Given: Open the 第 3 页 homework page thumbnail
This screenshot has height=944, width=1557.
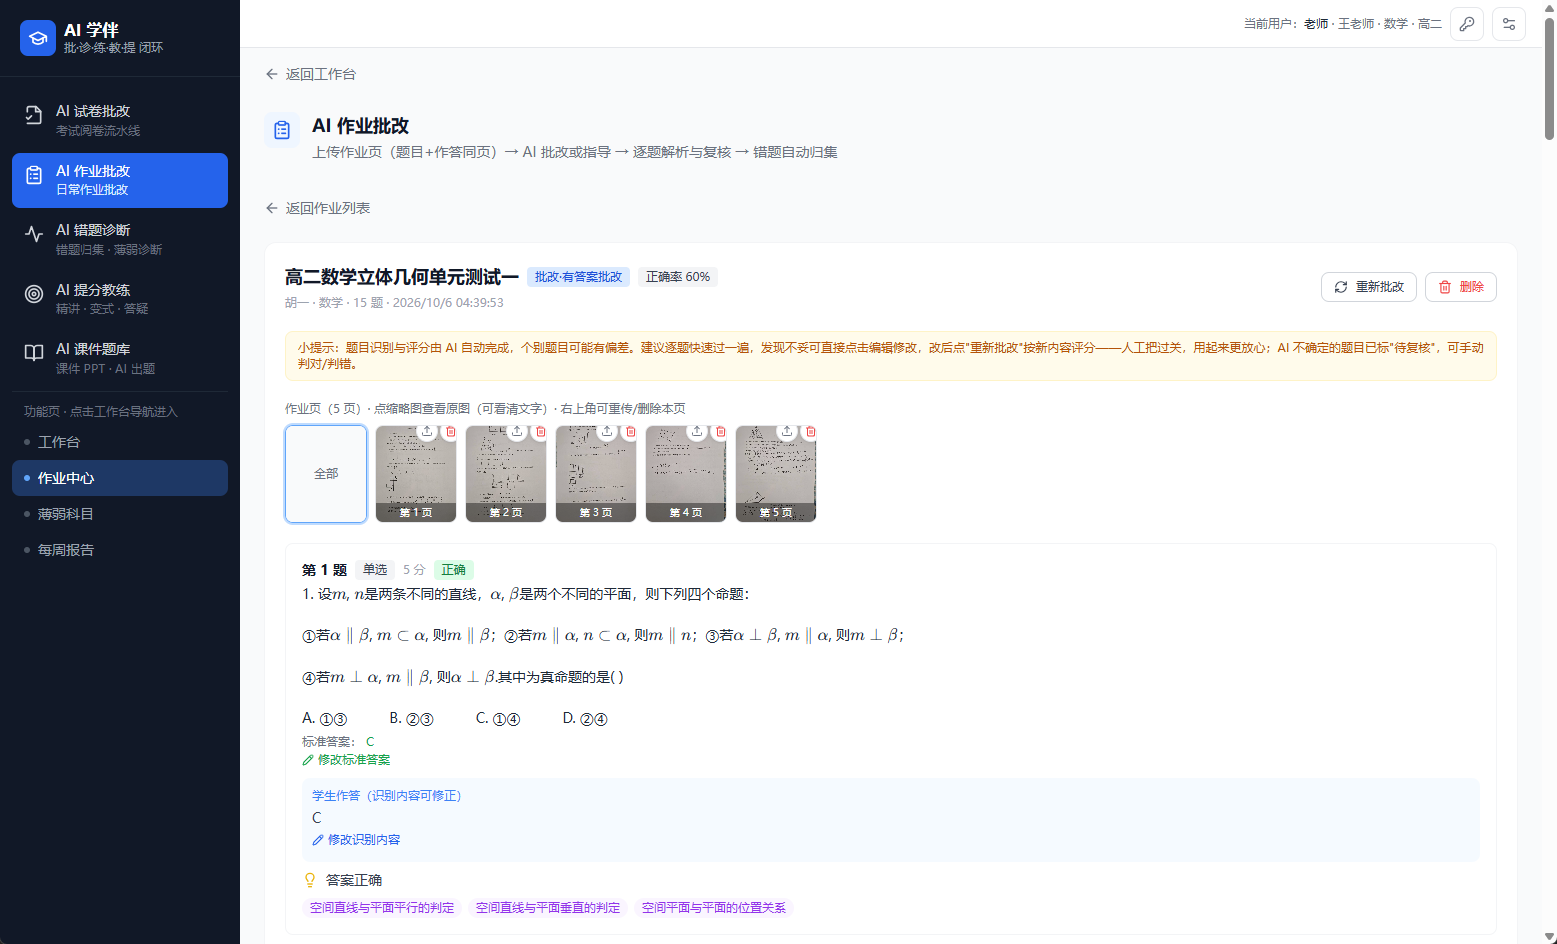Looking at the screenshot, I should (596, 474).
